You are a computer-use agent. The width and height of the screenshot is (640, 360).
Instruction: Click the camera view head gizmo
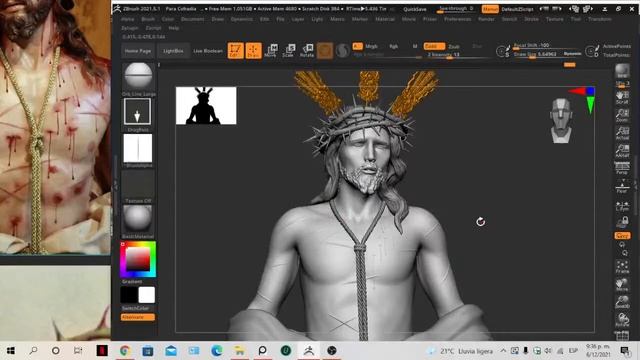[x=562, y=120]
